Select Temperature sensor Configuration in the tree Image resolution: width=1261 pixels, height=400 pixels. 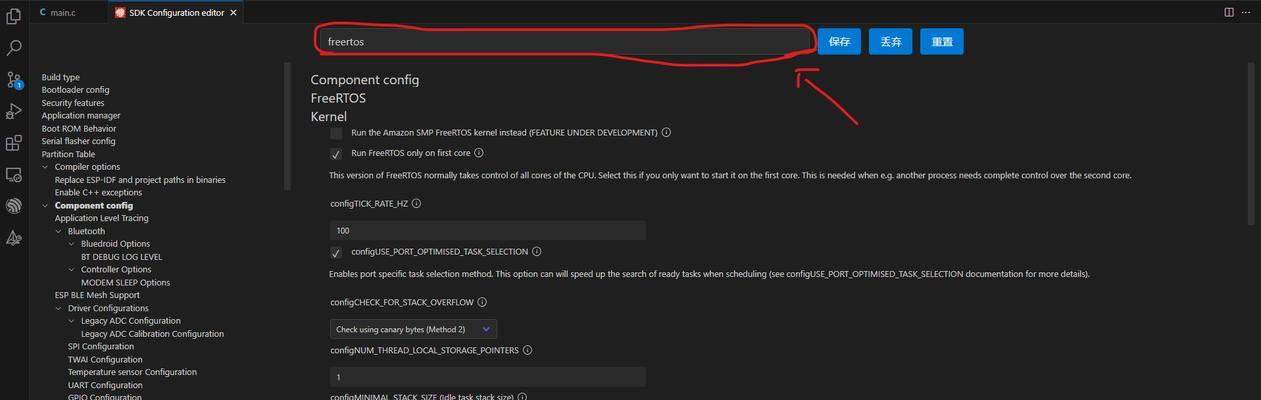132,372
